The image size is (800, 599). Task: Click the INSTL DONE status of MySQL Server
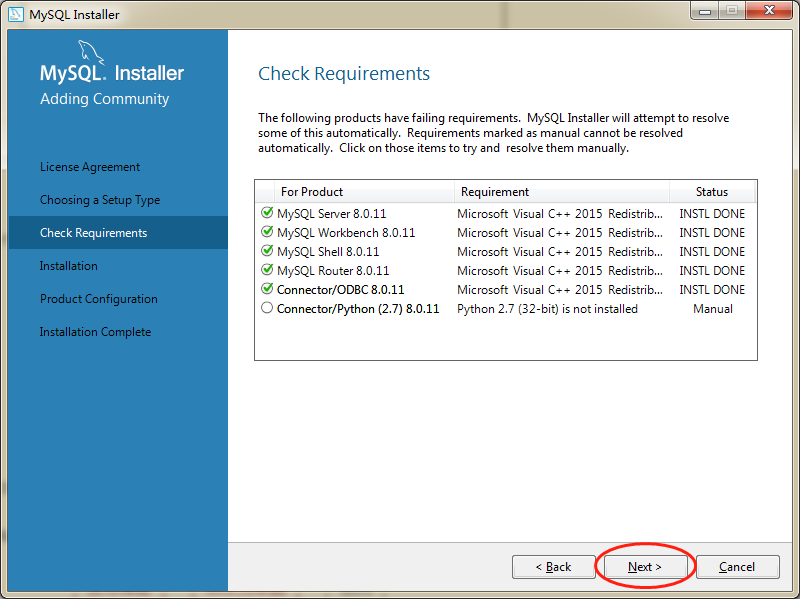tap(712, 213)
